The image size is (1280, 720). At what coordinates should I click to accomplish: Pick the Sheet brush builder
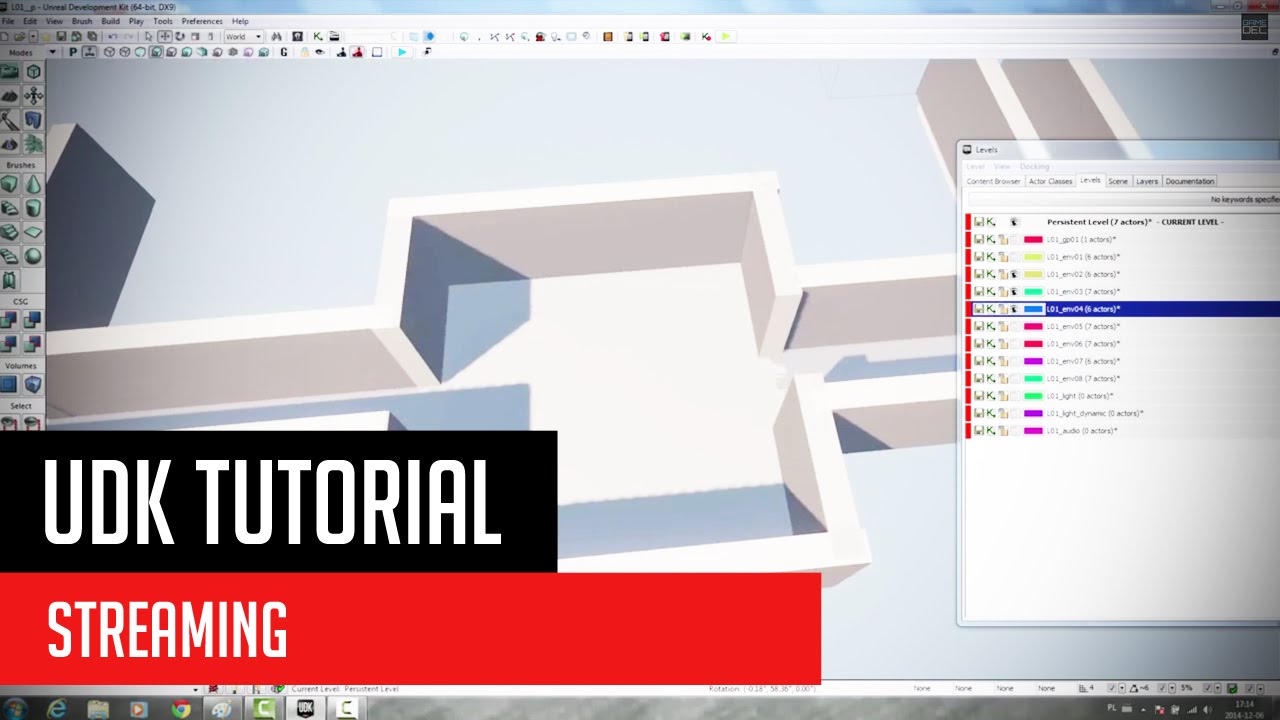pyautogui.click(x=33, y=232)
